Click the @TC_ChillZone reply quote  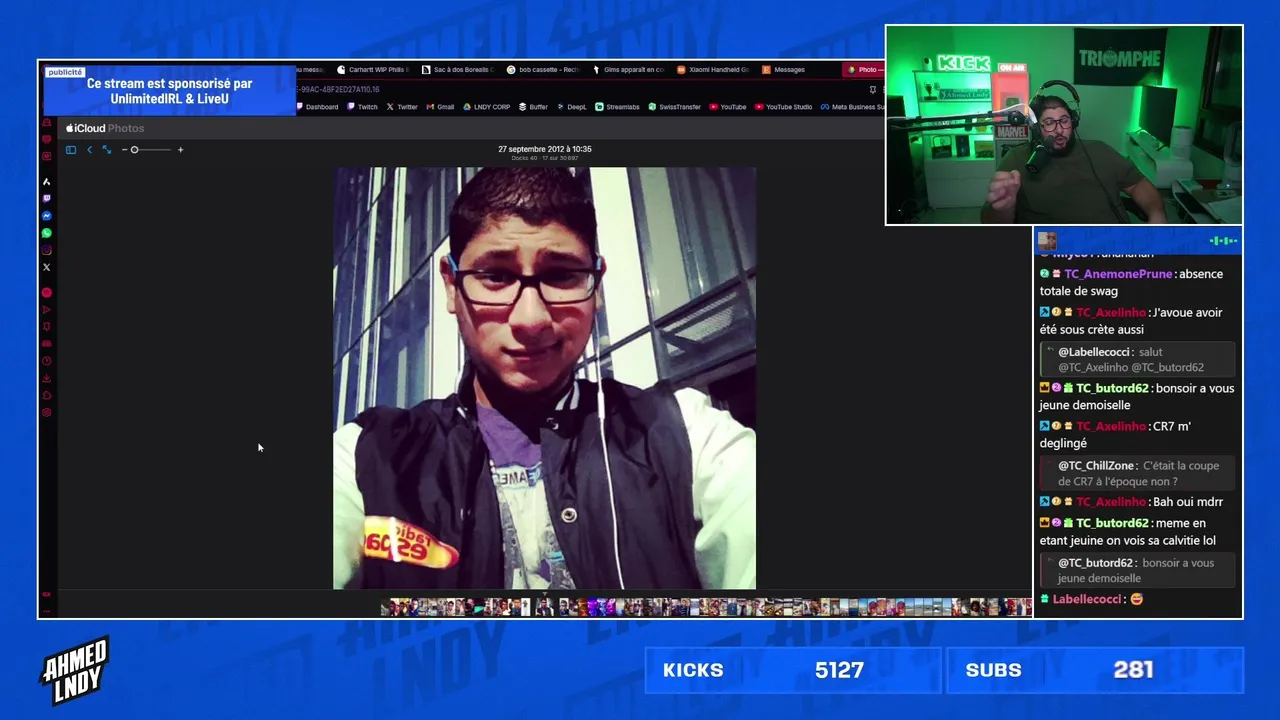pos(1138,473)
